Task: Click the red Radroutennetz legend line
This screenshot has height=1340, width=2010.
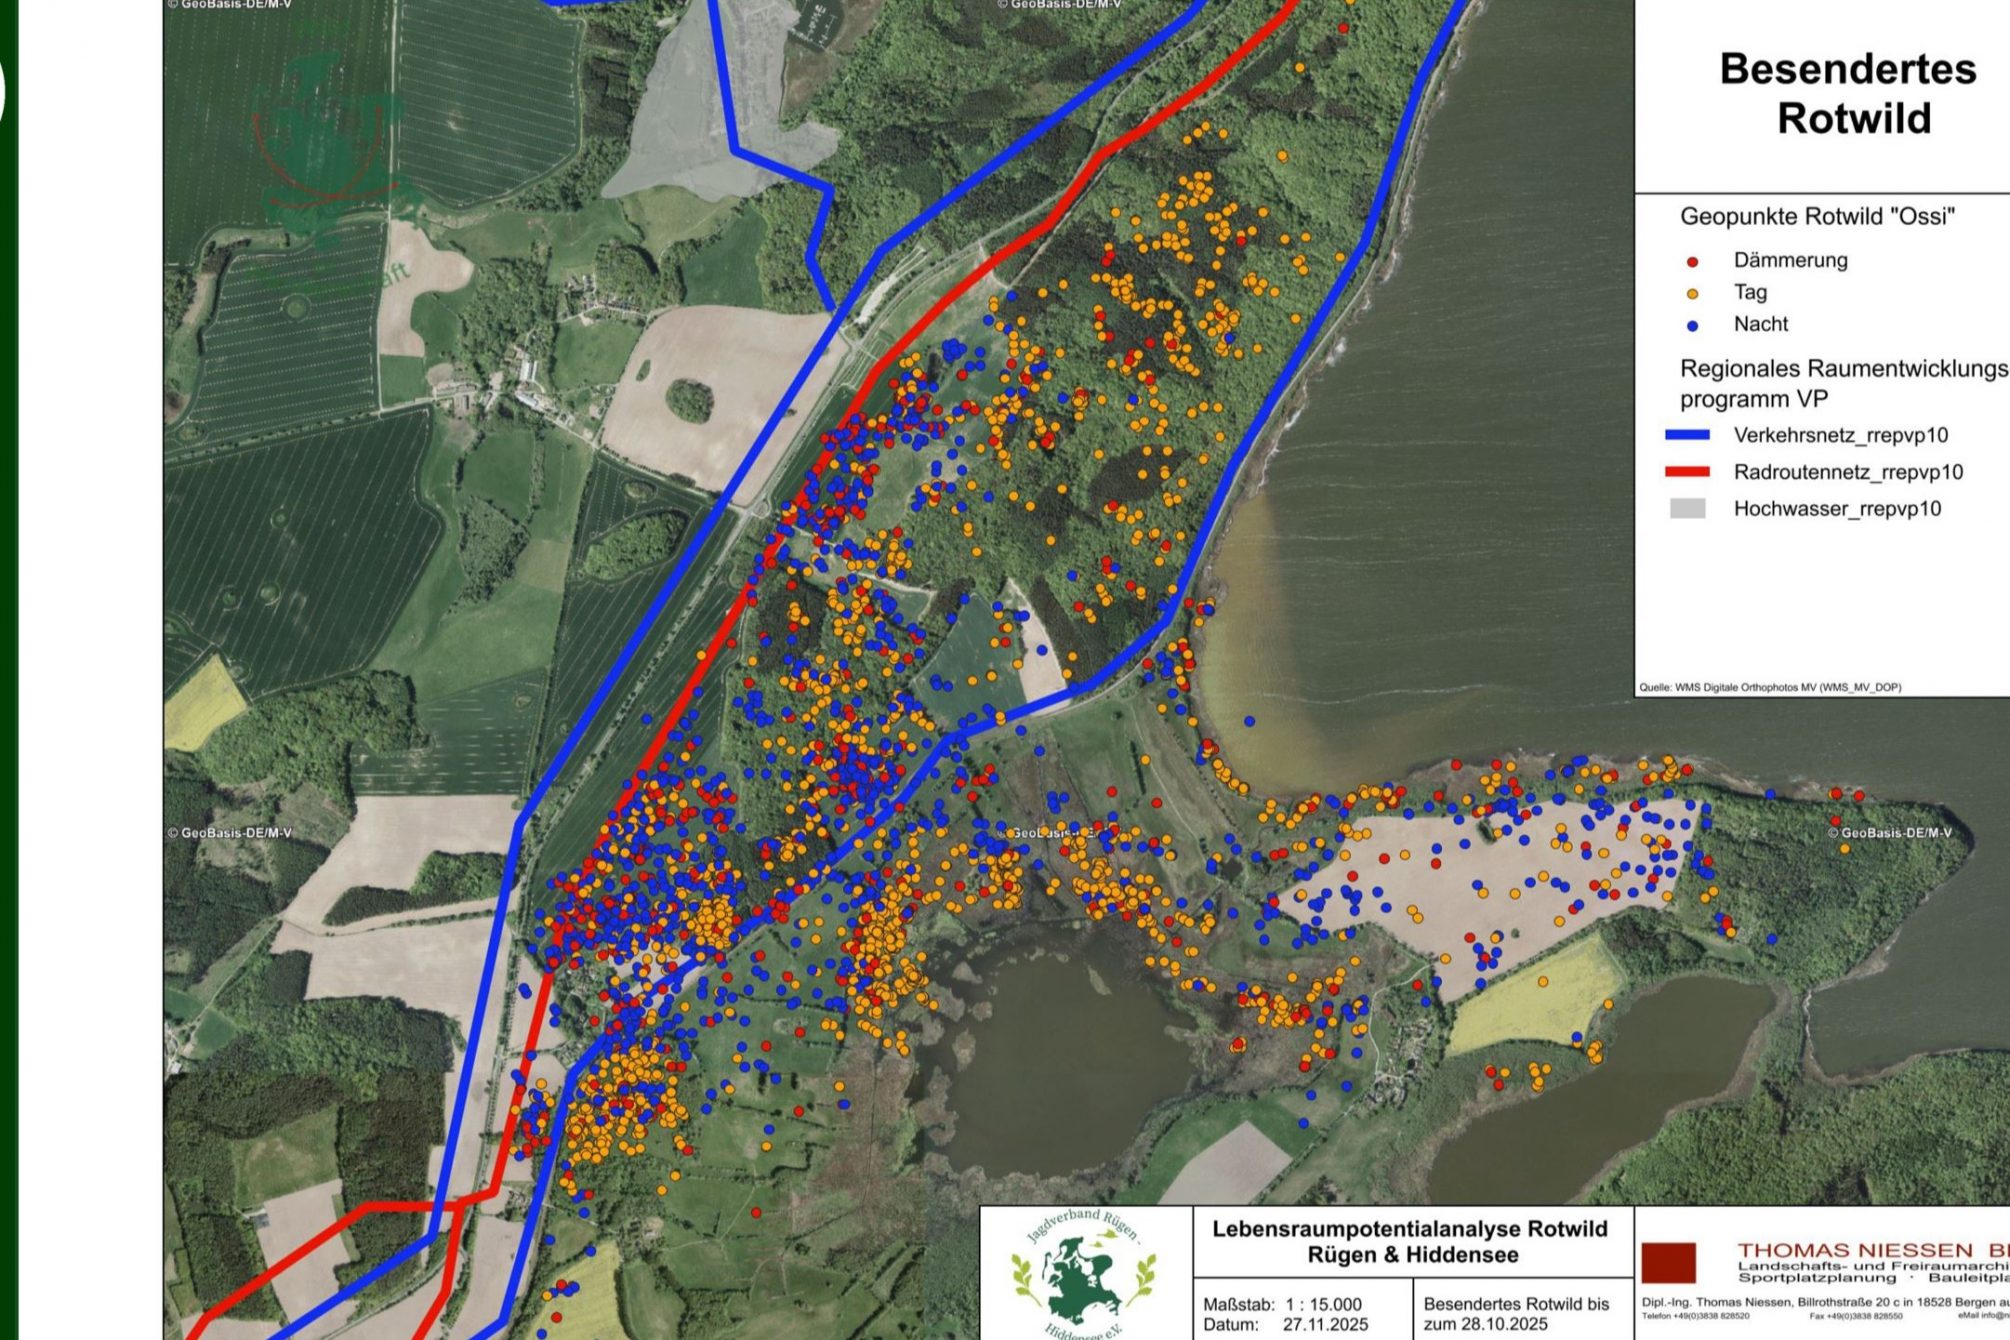Action: coord(1687,472)
